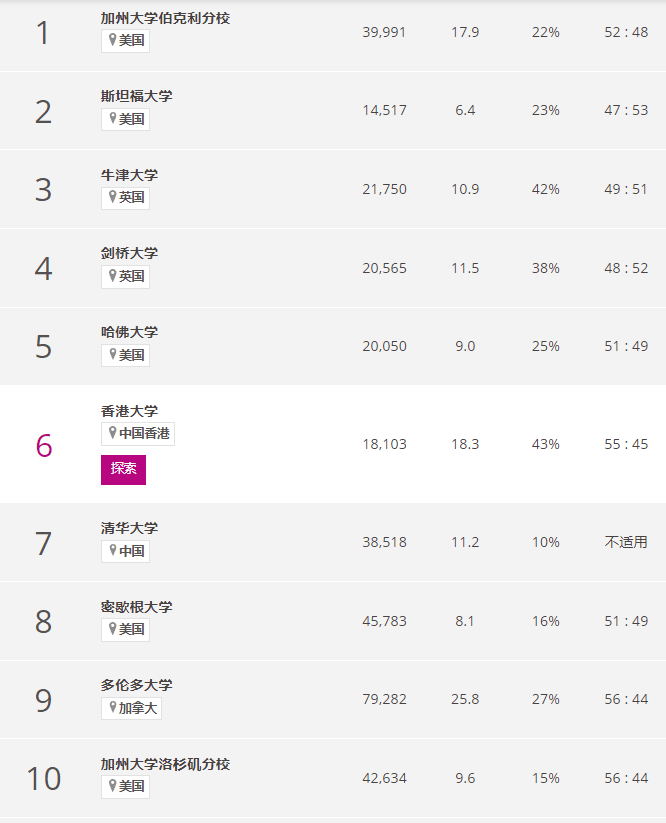The width and height of the screenshot is (666, 823).
Task: Click the 美国 tag under 加州大学洛杉矶分校
Action: (x=125, y=786)
